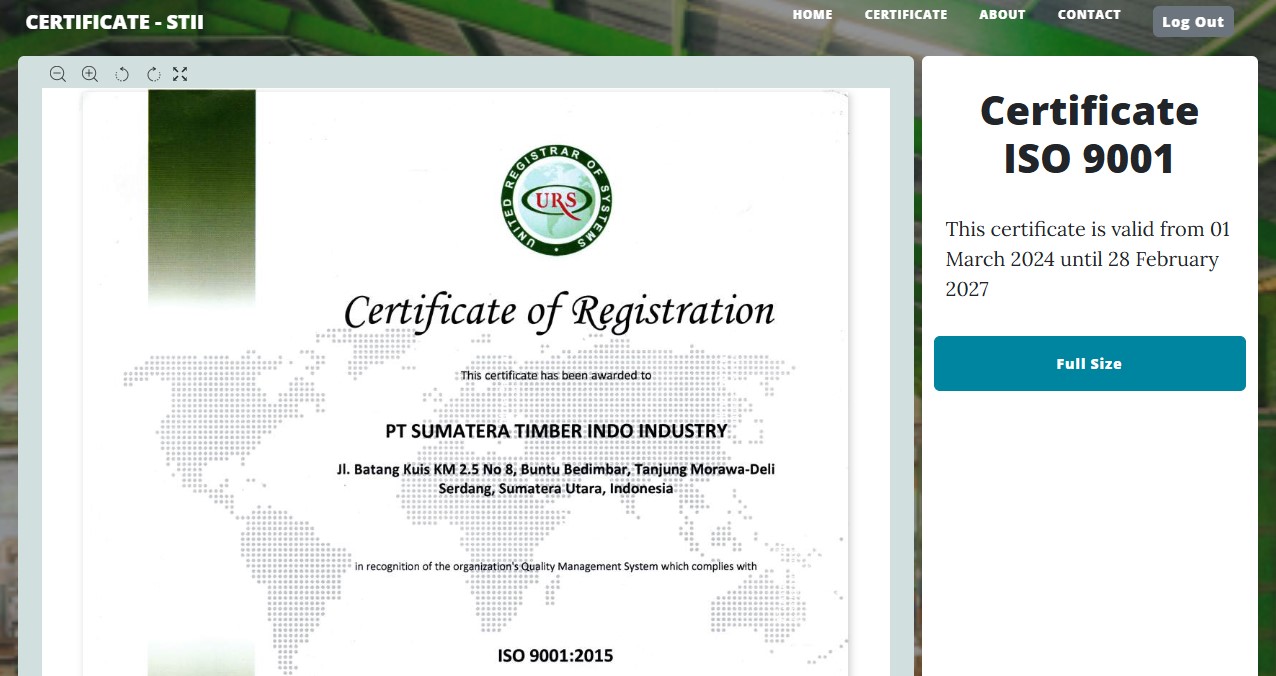Click the CERTIFICATE - STII site title
The width and height of the screenshot is (1276, 676).
tap(114, 22)
